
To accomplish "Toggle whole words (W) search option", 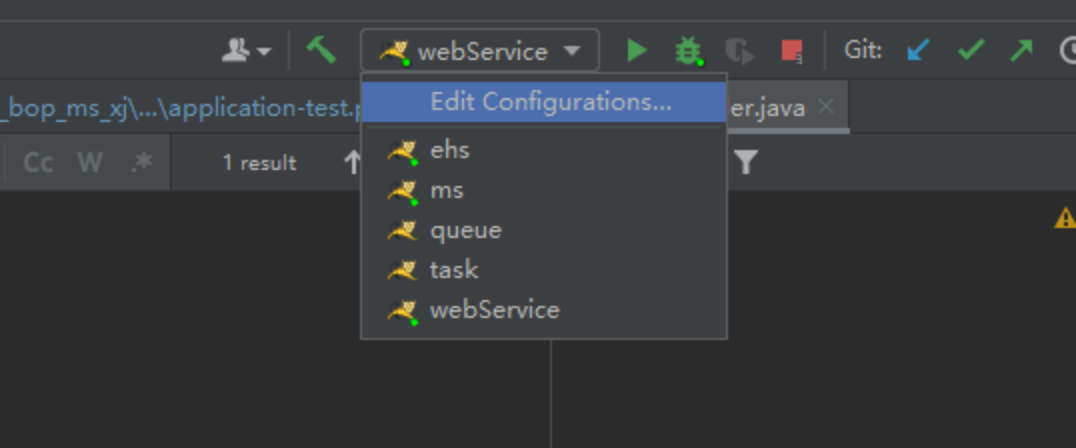I will click(90, 162).
